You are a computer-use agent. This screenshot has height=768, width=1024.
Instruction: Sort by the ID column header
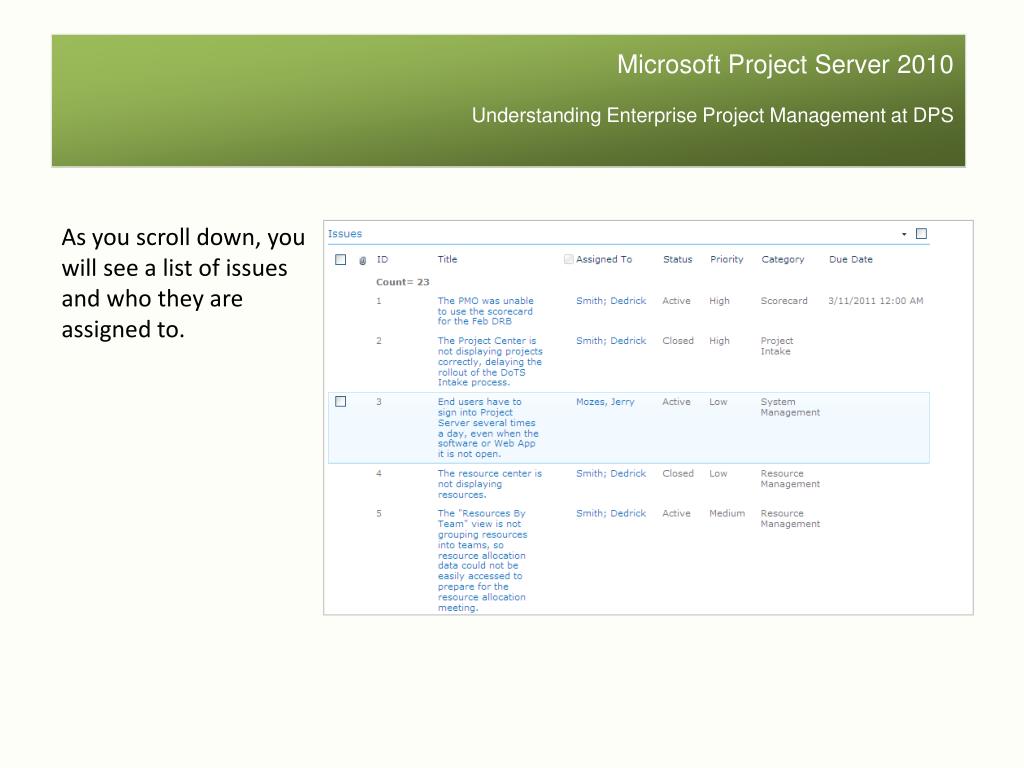pos(382,259)
